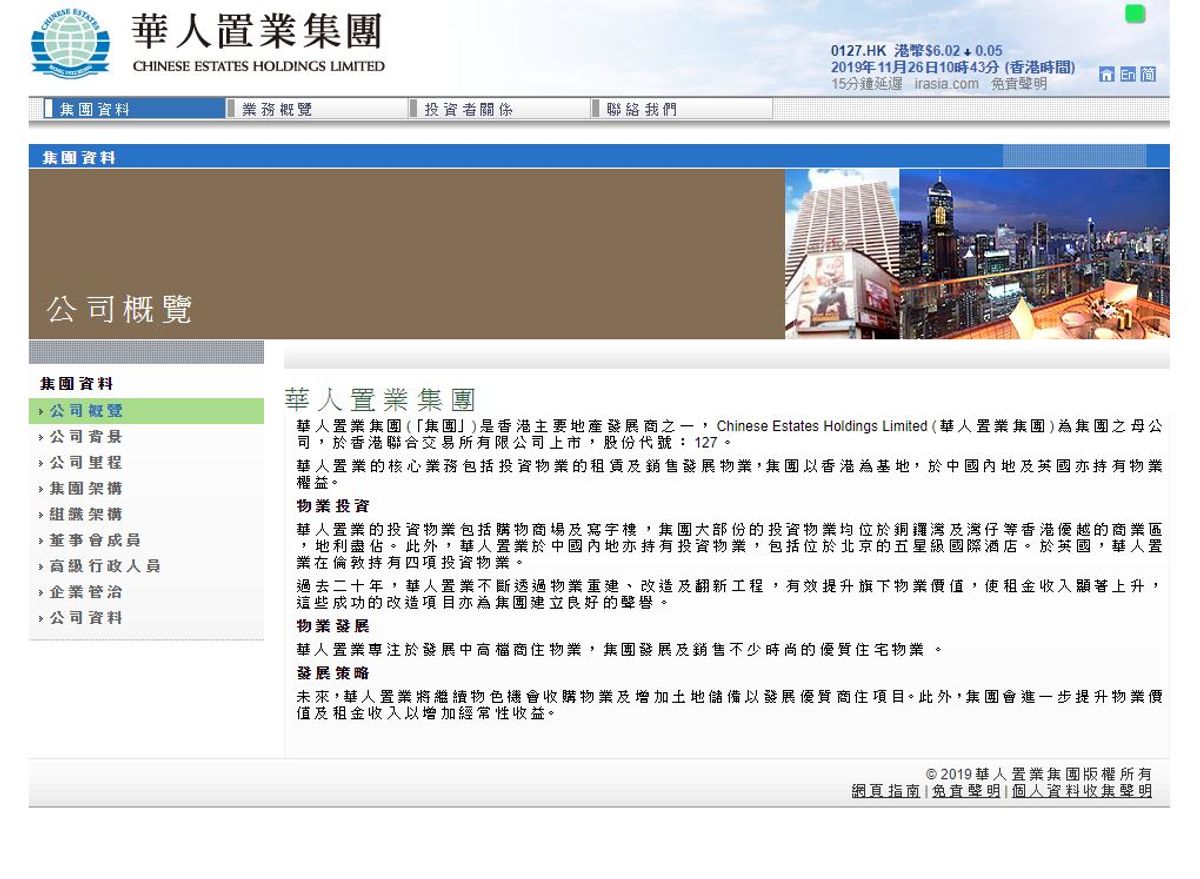Screen dimensions: 1200x879
Task: Click the 集團資料 sidebar section header
Action: pyautogui.click(x=77, y=384)
